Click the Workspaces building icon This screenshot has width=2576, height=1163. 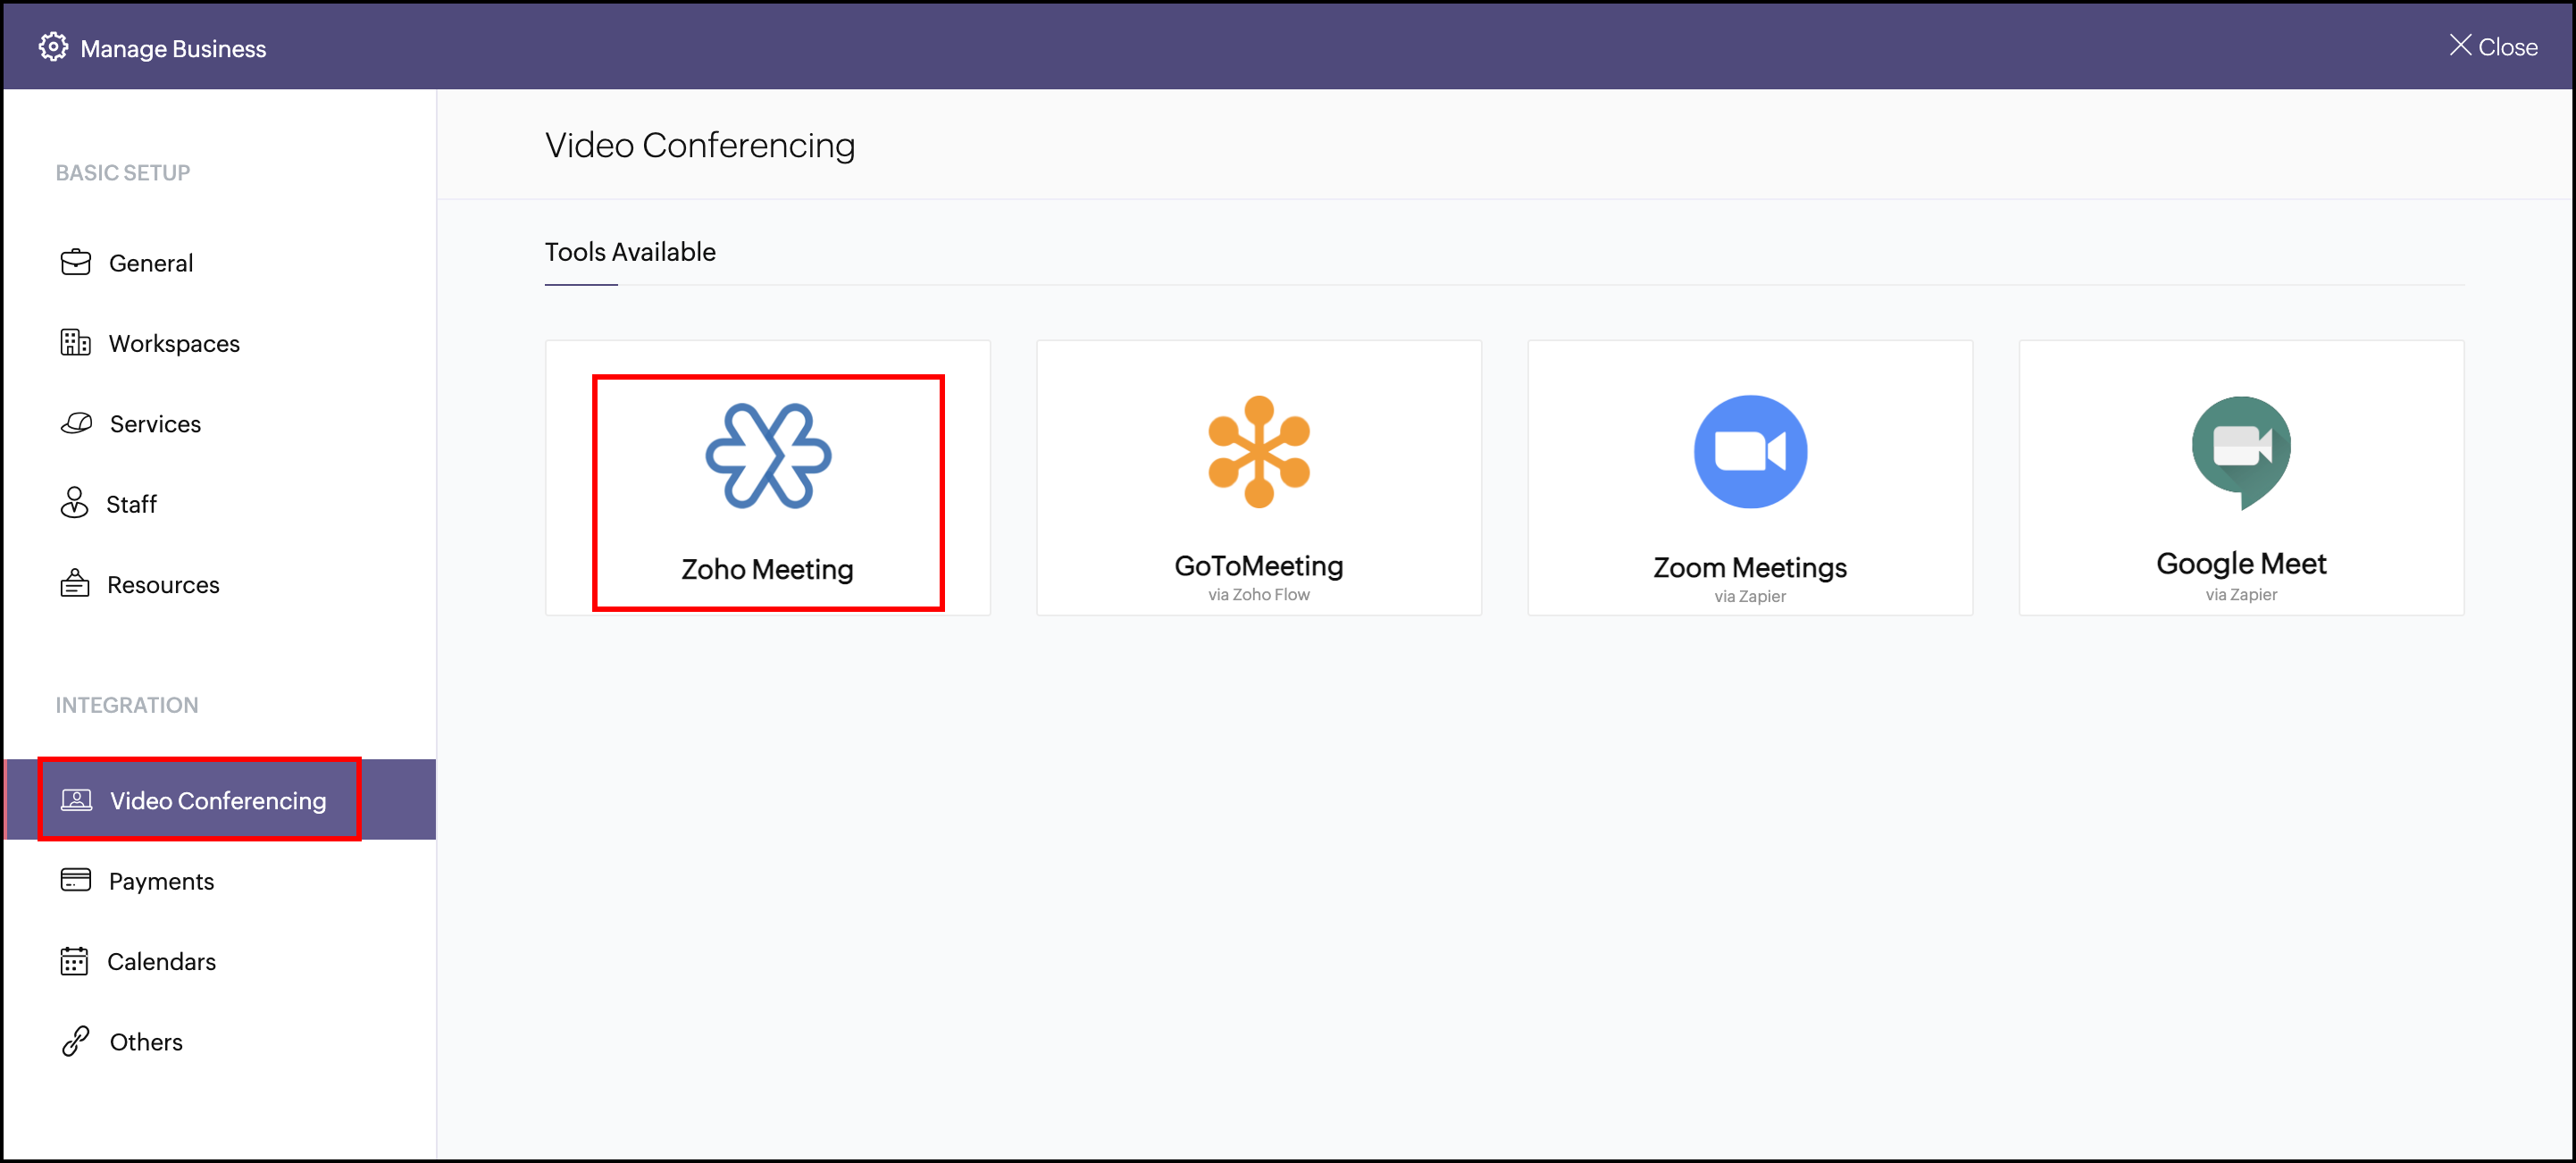coord(75,343)
